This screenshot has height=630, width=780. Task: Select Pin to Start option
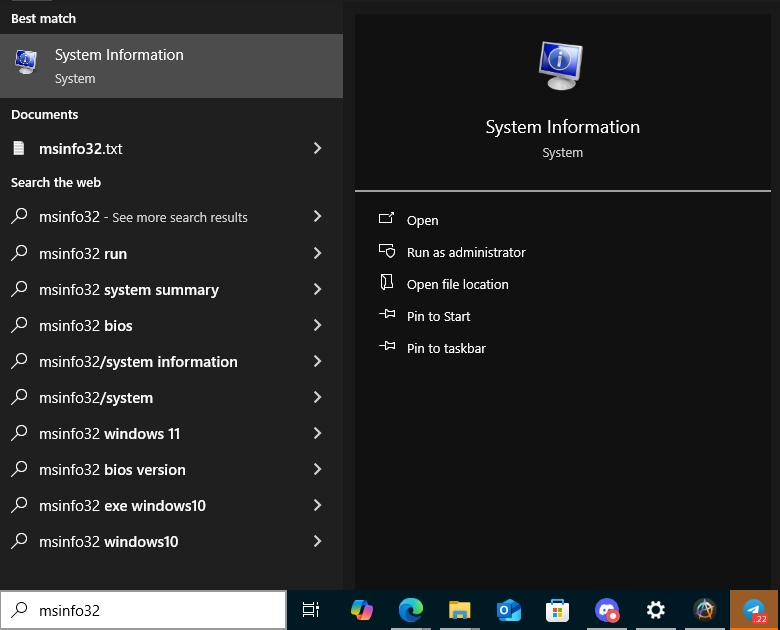coord(438,316)
